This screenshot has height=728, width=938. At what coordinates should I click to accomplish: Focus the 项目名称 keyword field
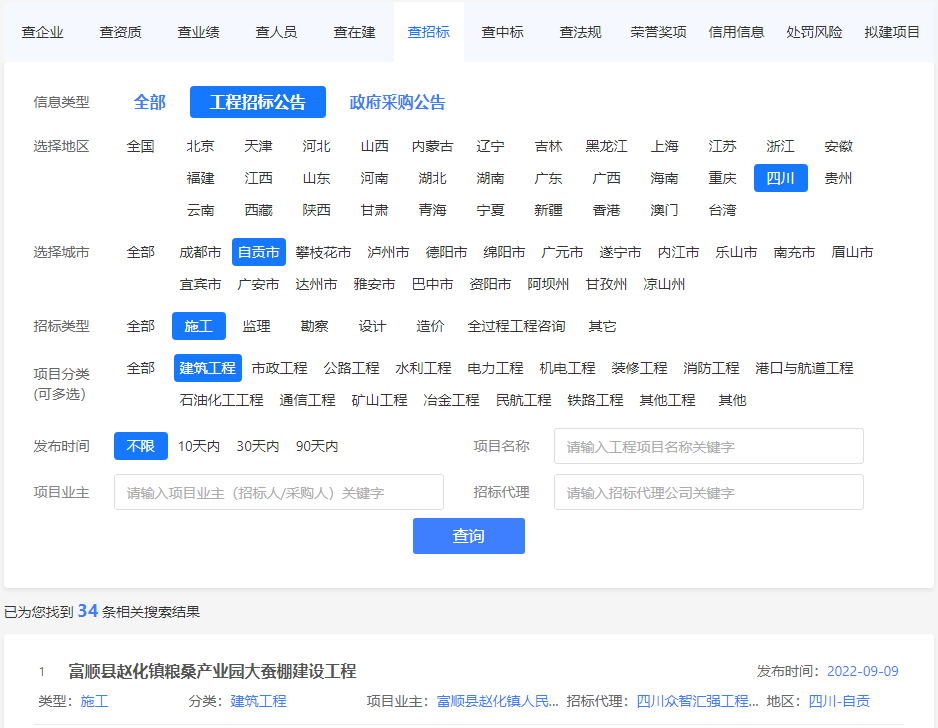[709, 446]
